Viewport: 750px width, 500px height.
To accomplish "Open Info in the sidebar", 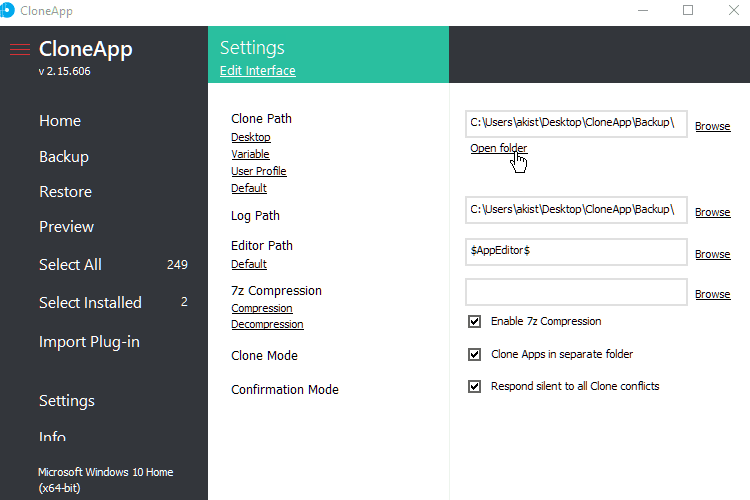I will pos(53,436).
